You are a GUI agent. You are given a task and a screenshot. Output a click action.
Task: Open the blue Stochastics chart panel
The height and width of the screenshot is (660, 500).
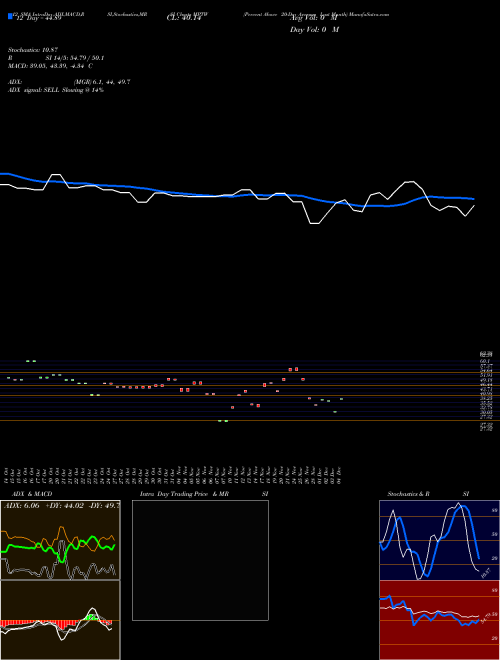coord(439,540)
